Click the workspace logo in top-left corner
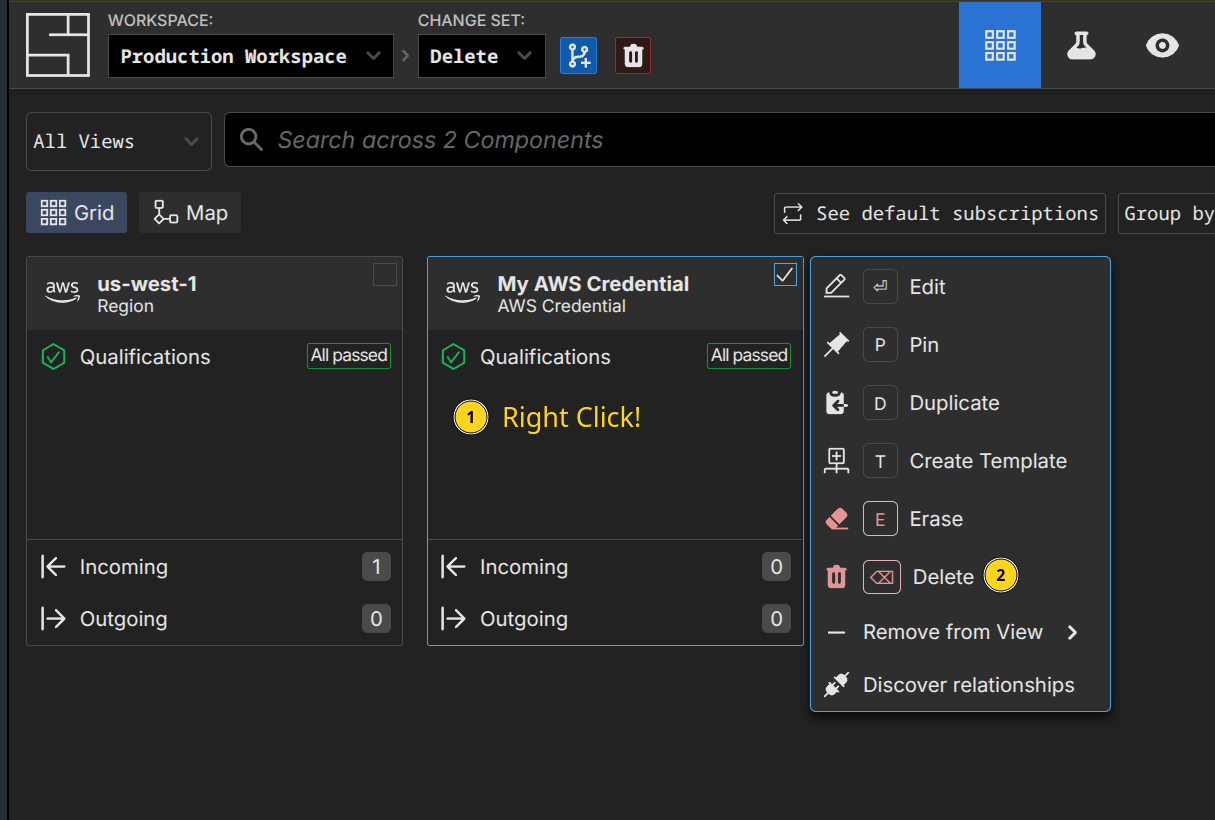 58,46
